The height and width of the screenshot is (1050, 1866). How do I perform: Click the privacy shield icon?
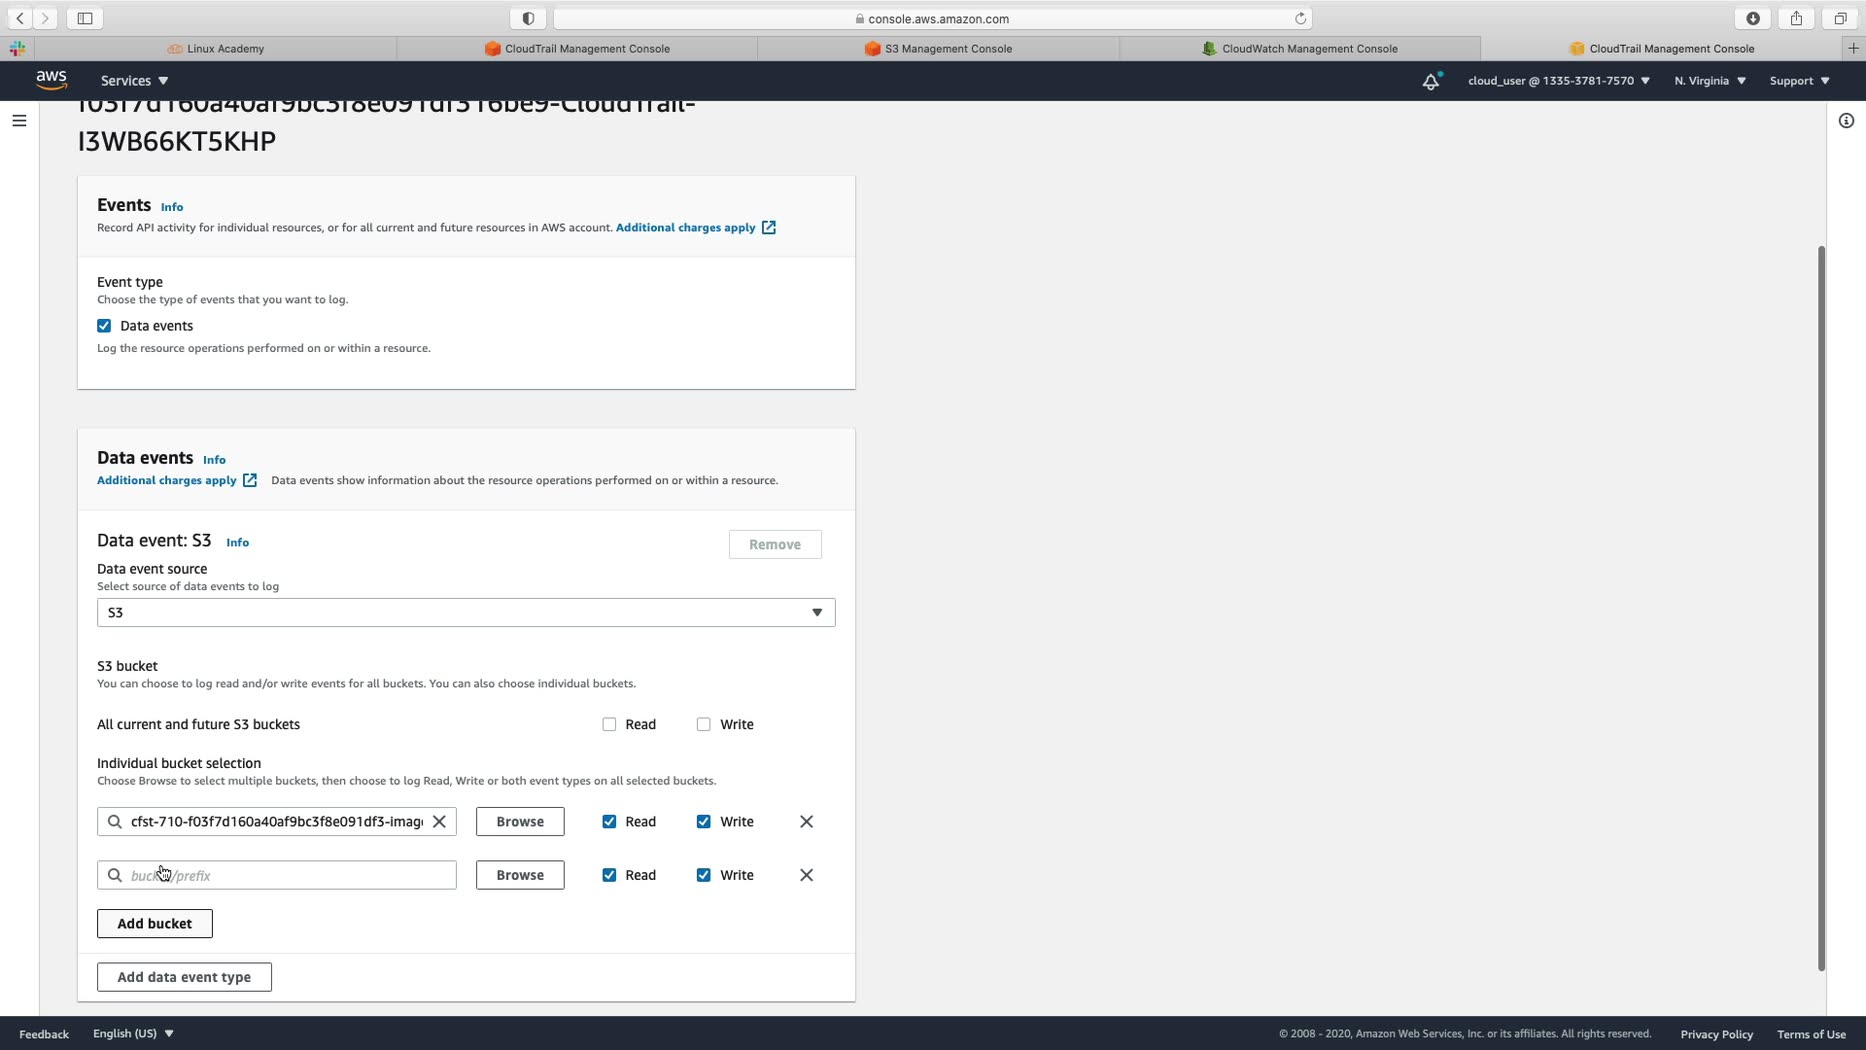point(529,18)
